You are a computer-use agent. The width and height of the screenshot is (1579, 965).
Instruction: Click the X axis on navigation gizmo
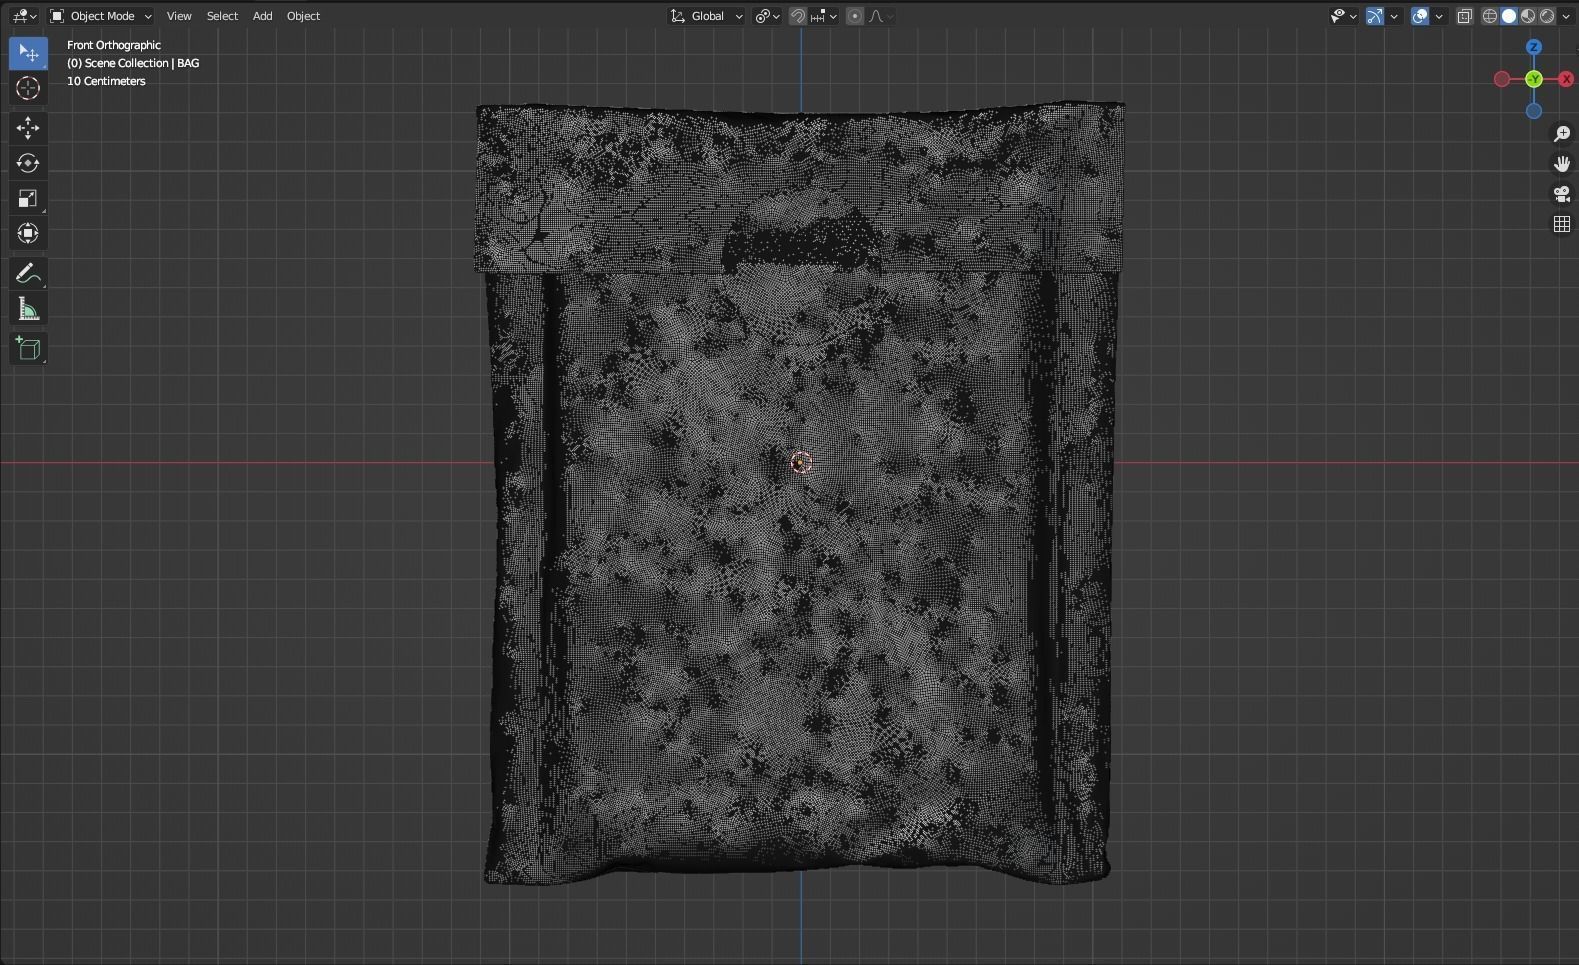coord(1566,79)
